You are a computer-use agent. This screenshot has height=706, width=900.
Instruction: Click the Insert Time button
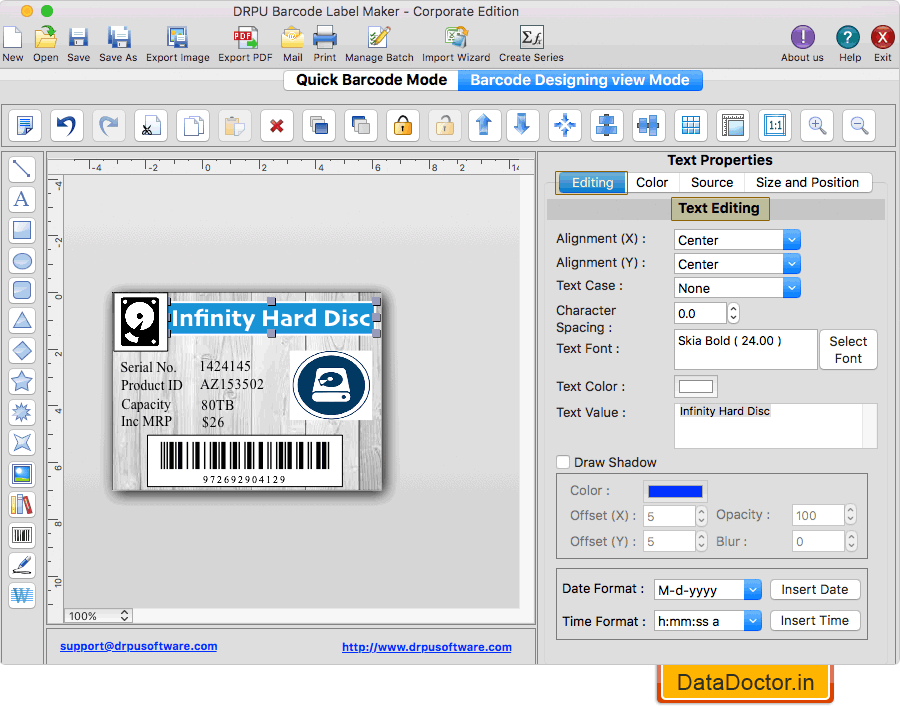(814, 620)
